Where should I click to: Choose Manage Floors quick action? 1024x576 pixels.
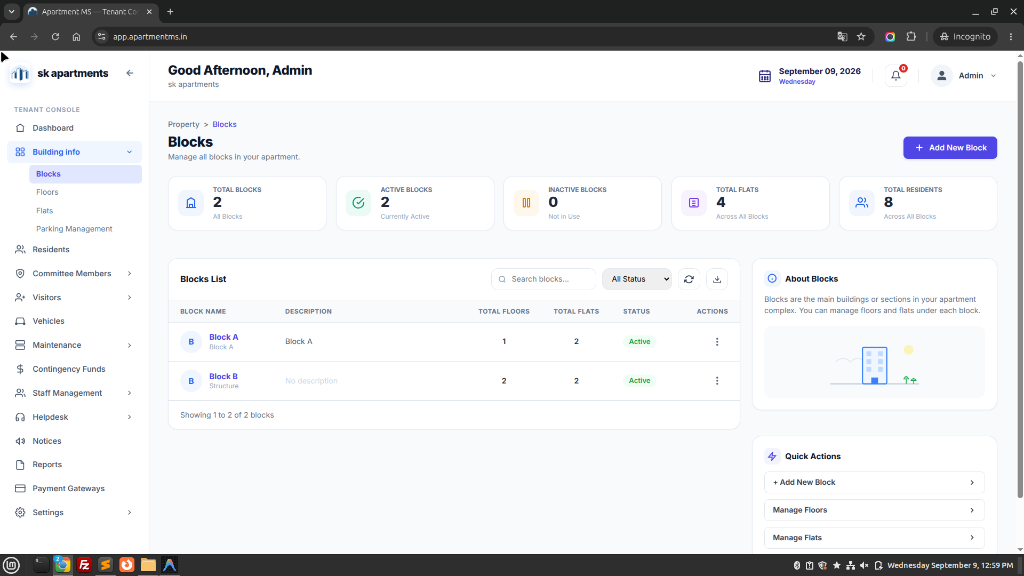coord(874,510)
